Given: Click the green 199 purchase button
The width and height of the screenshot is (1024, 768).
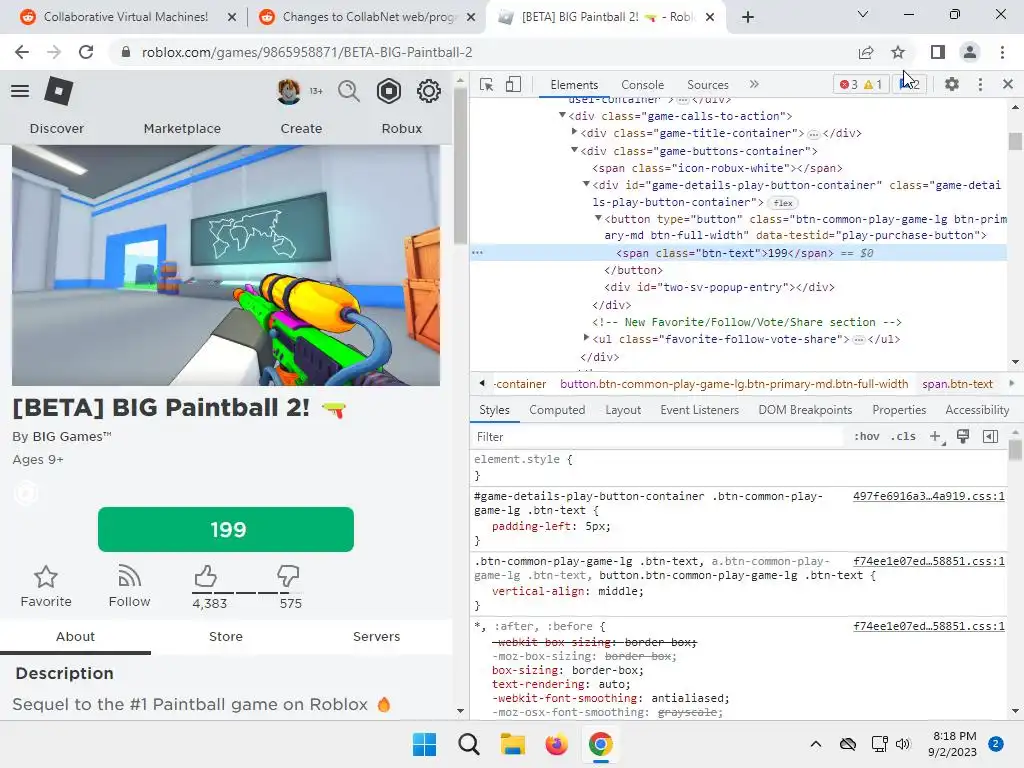Looking at the screenshot, I should [226, 530].
